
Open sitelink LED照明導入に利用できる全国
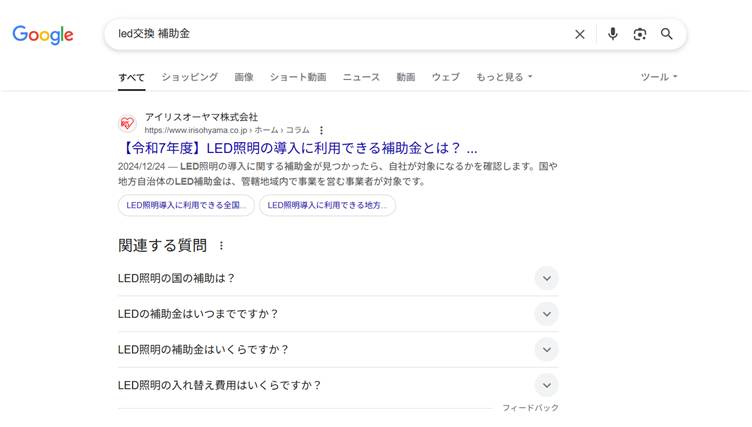(186, 205)
